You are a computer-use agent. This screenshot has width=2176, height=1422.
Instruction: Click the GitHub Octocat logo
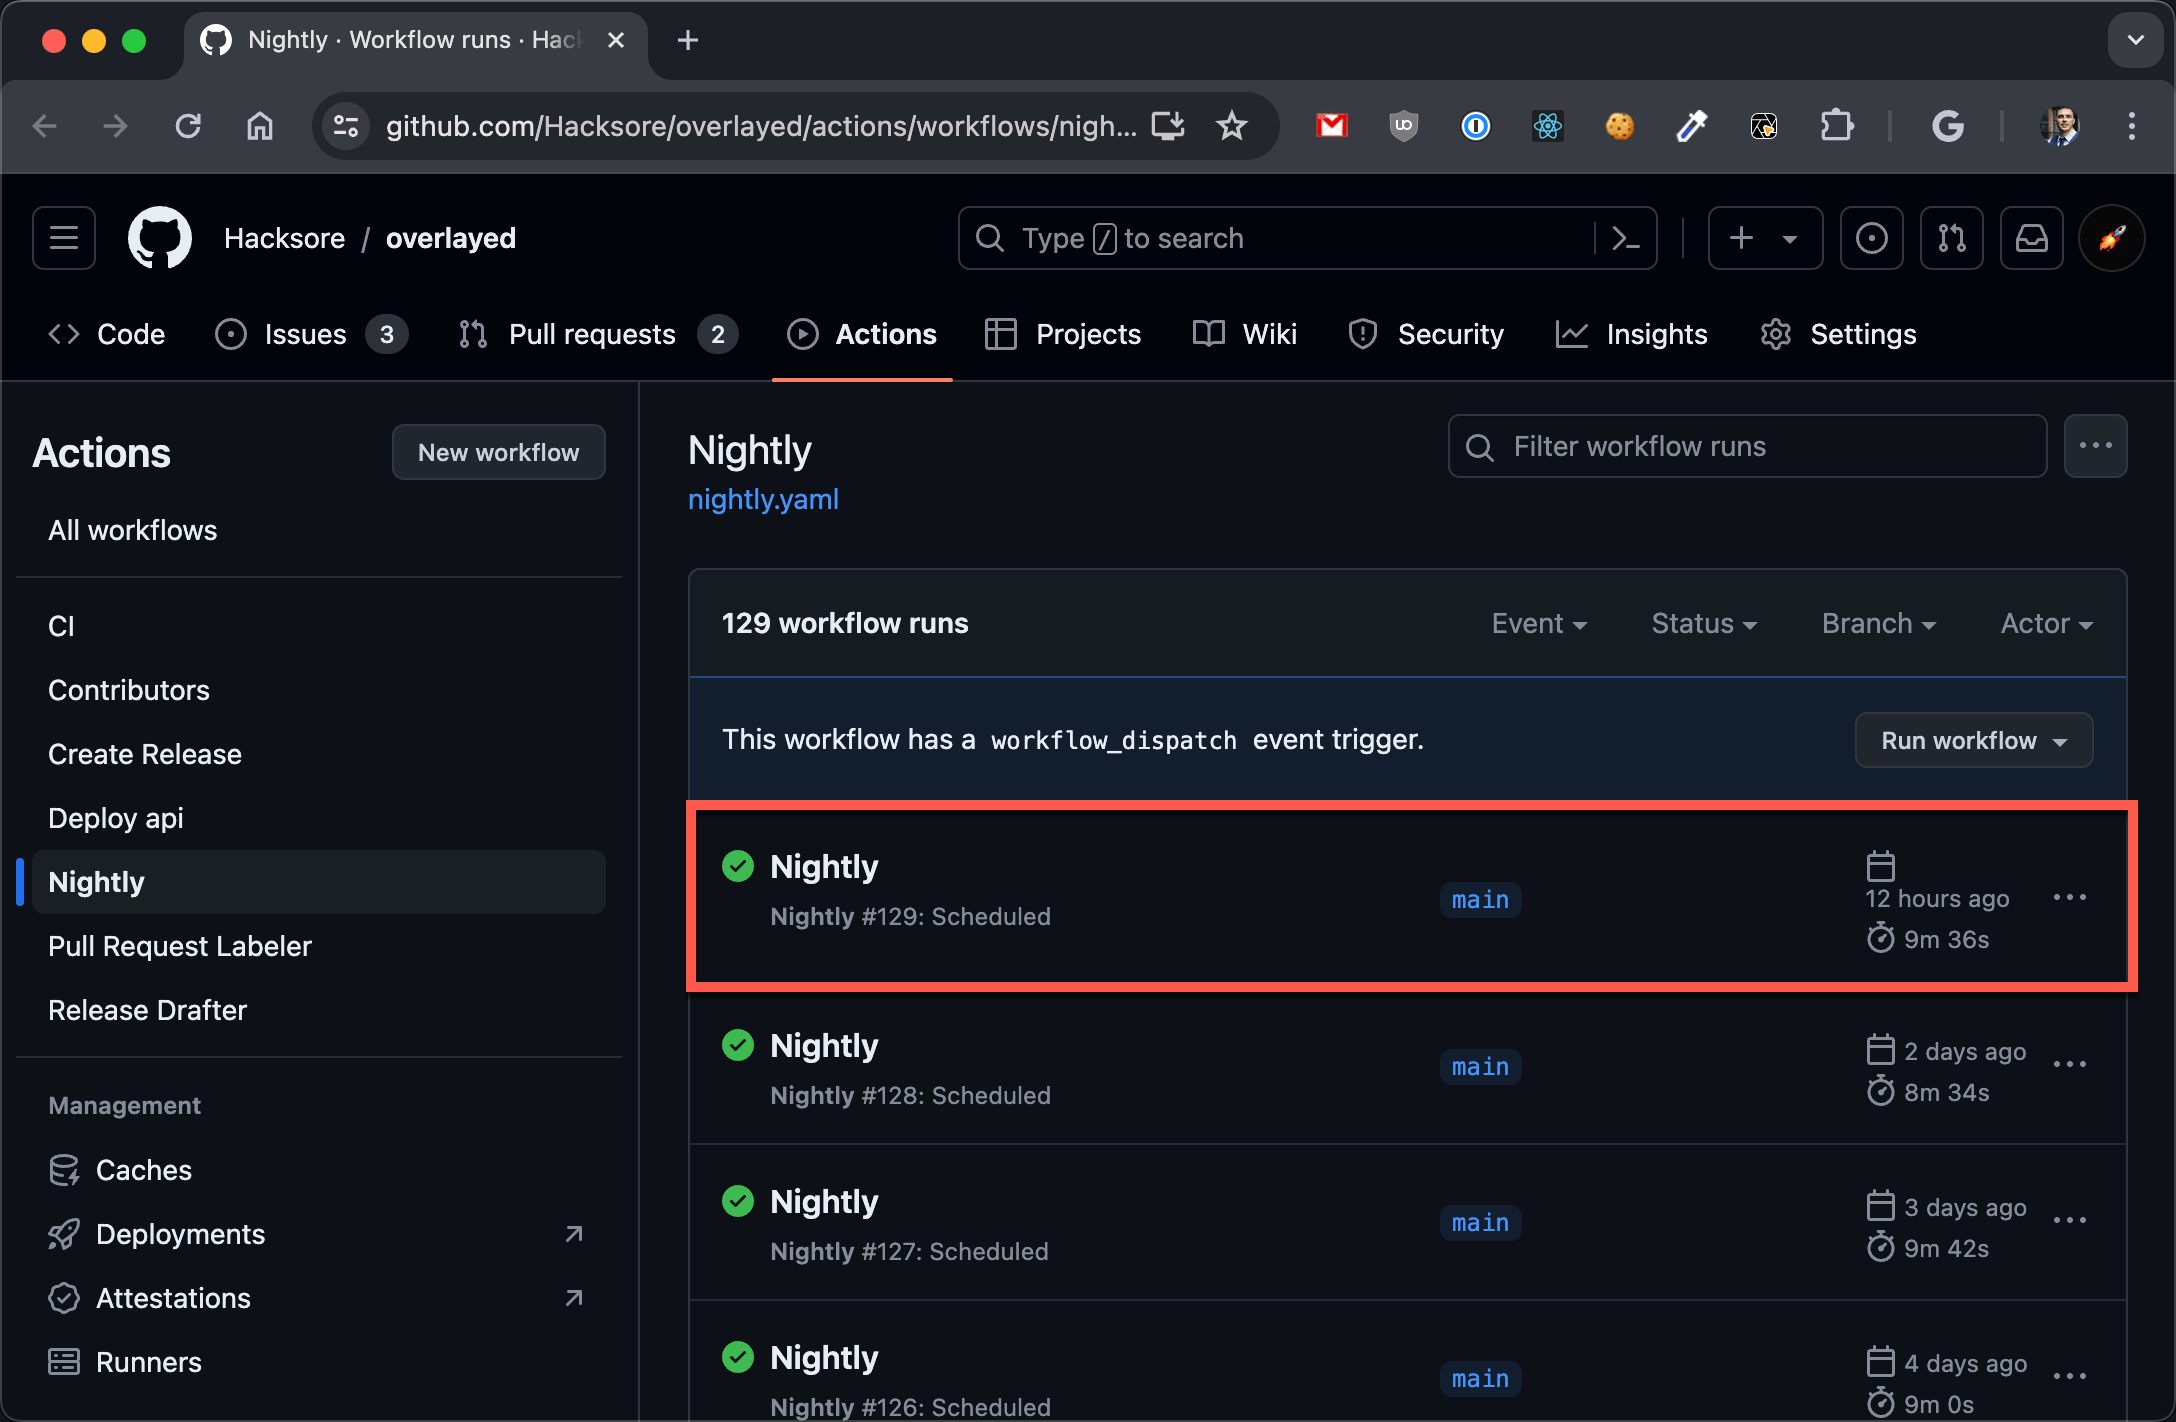pos(160,238)
